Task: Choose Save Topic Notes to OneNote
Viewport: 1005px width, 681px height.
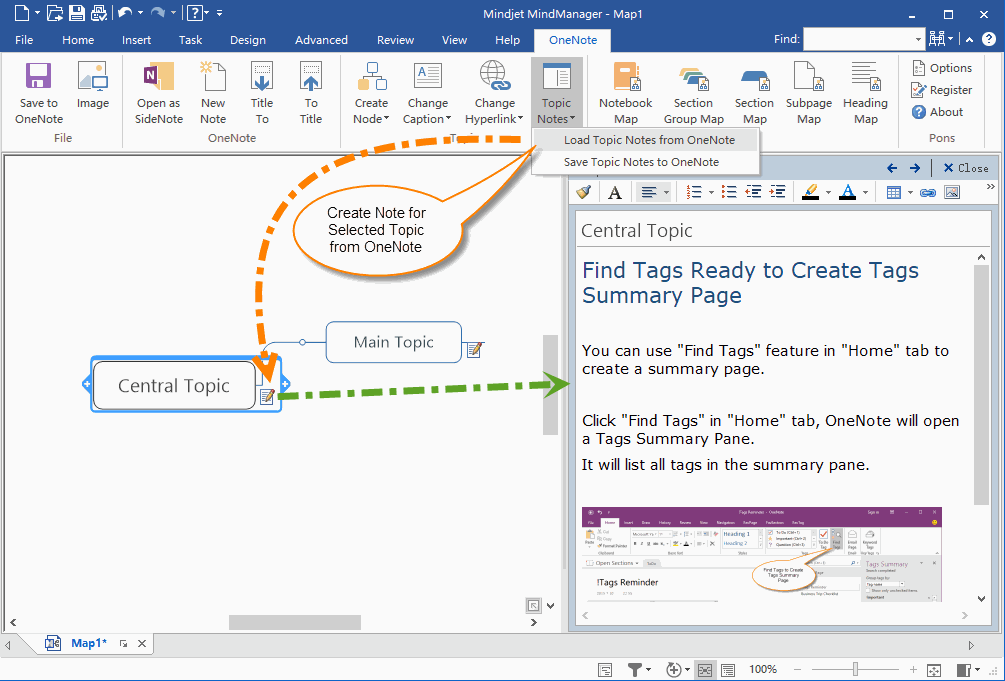Action: (645, 162)
